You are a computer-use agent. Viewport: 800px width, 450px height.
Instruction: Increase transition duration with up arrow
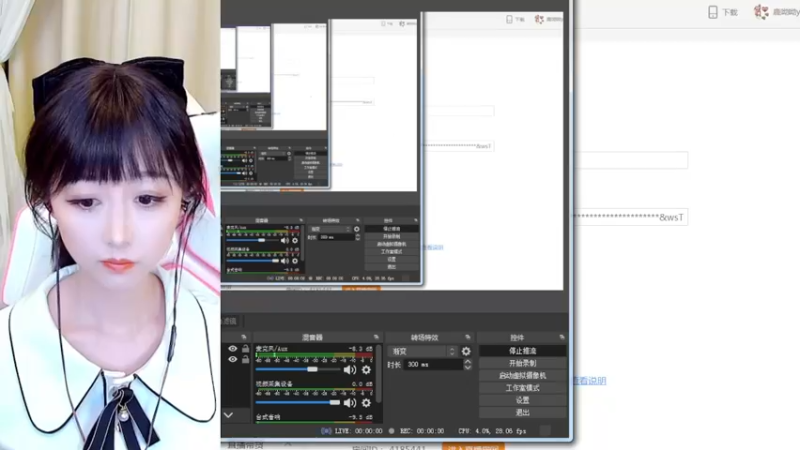(467, 362)
